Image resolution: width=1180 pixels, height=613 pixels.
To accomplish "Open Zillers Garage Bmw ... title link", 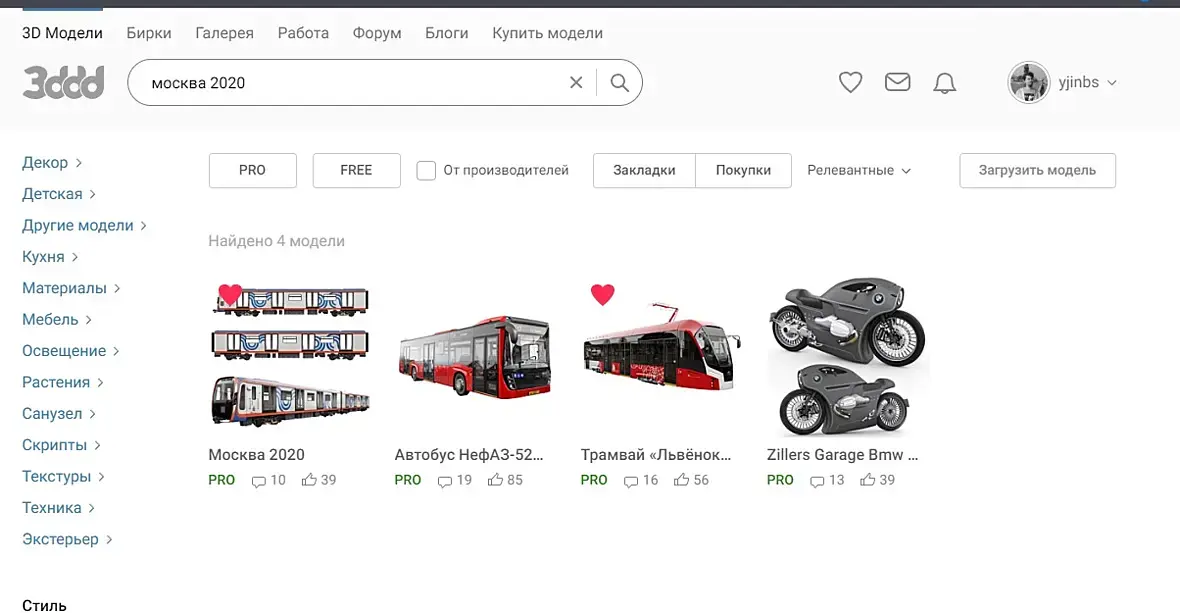I will pos(842,455).
